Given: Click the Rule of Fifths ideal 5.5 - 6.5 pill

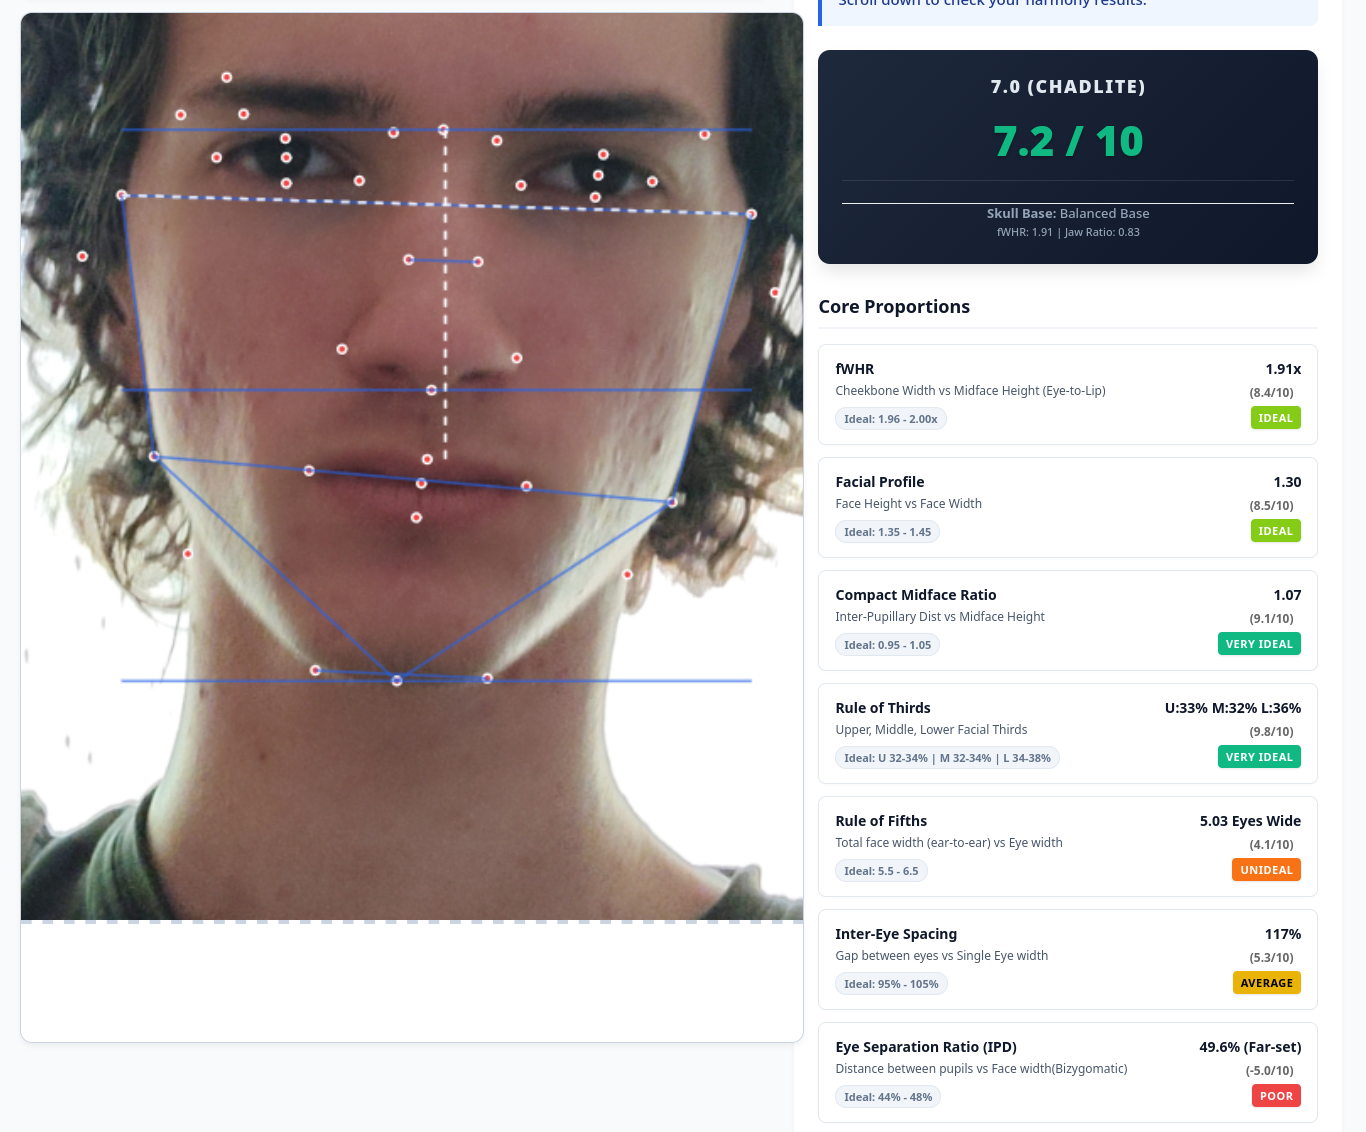Looking at the screenshot, I should point(880,871).
